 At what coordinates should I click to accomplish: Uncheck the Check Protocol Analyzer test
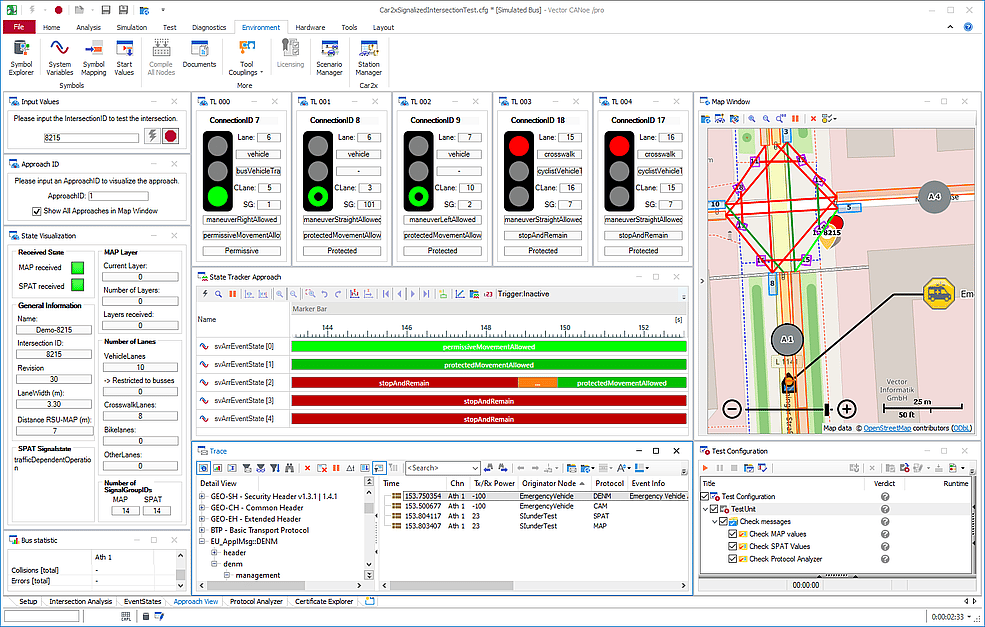[733, 559]
